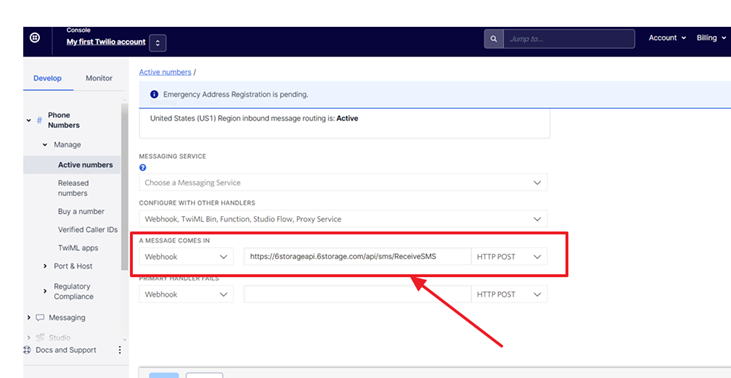Click the Docs and Support globe icon
Screen dimensions: 731x378
tap(27, 350)
